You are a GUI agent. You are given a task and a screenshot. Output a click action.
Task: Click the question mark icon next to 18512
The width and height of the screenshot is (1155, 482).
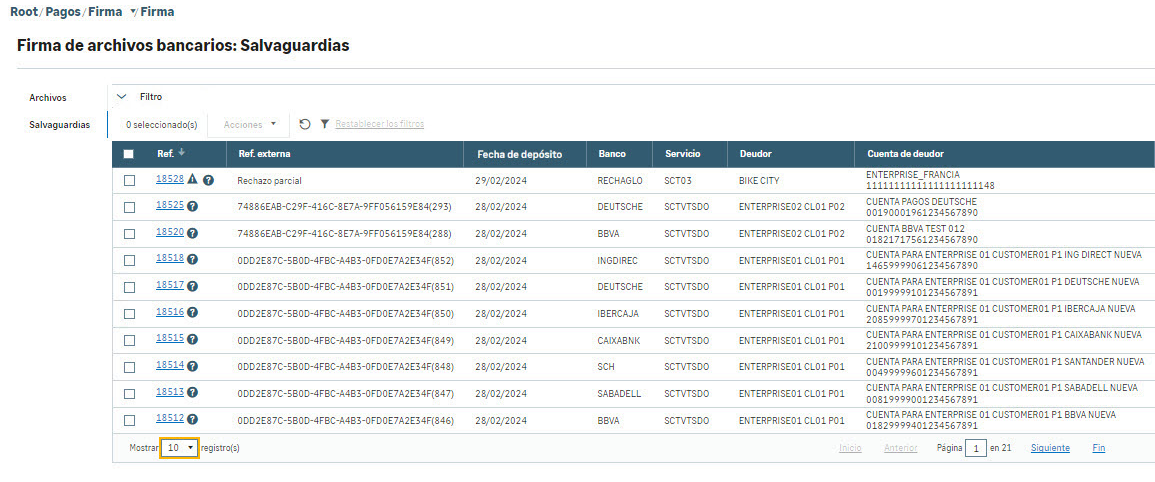(192, 420)
